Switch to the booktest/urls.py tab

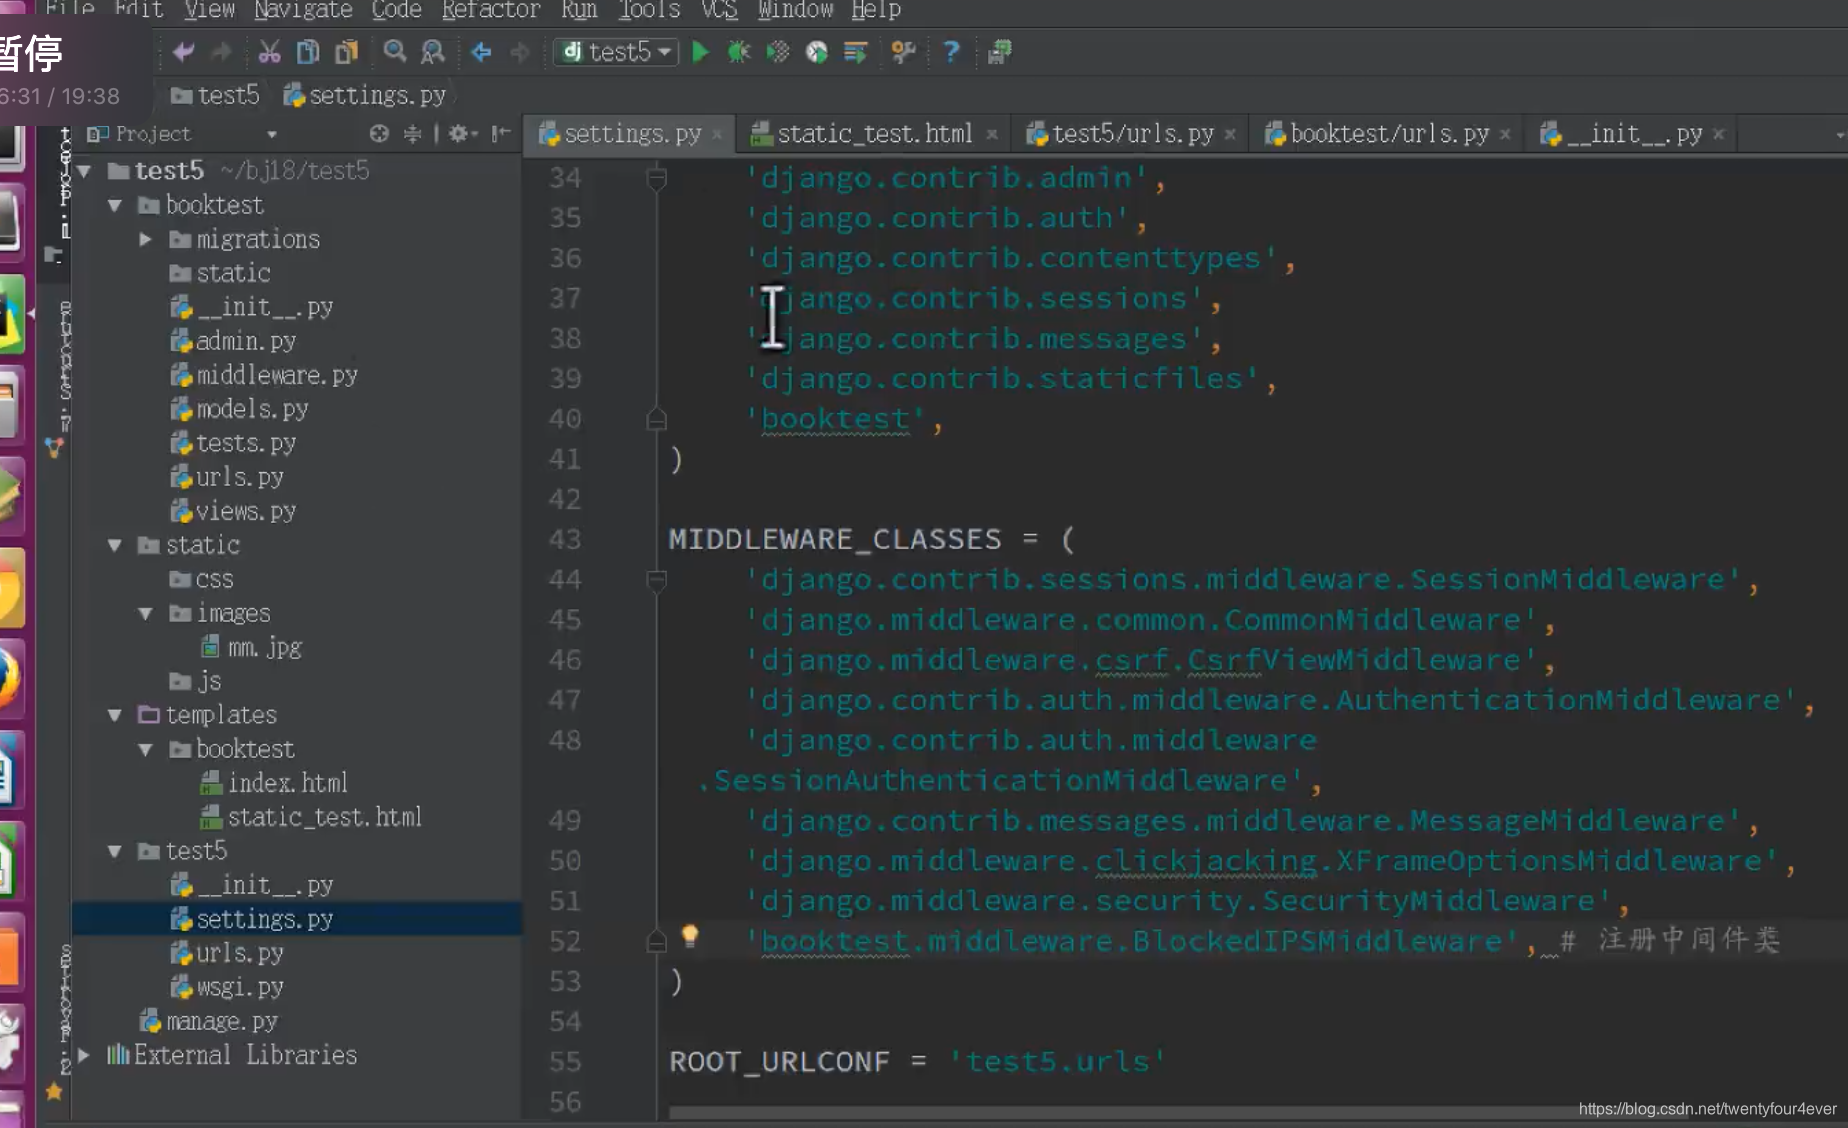click(1389, 134)
